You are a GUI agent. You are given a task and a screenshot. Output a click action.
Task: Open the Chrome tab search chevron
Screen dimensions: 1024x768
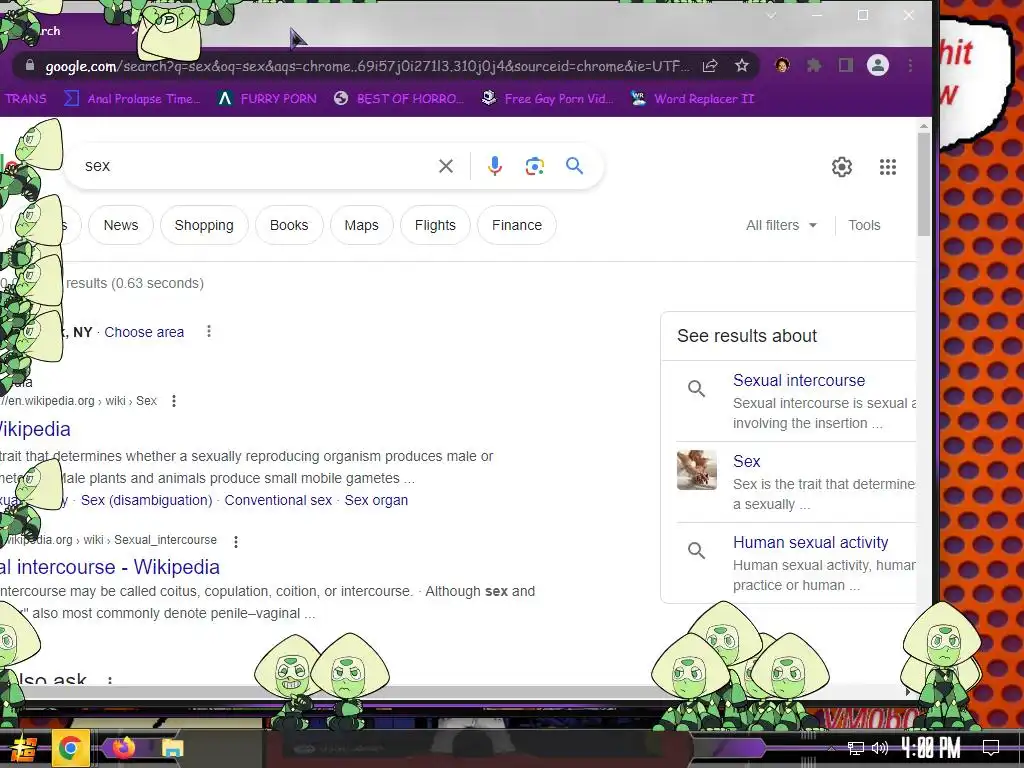(x=771, y=16)
